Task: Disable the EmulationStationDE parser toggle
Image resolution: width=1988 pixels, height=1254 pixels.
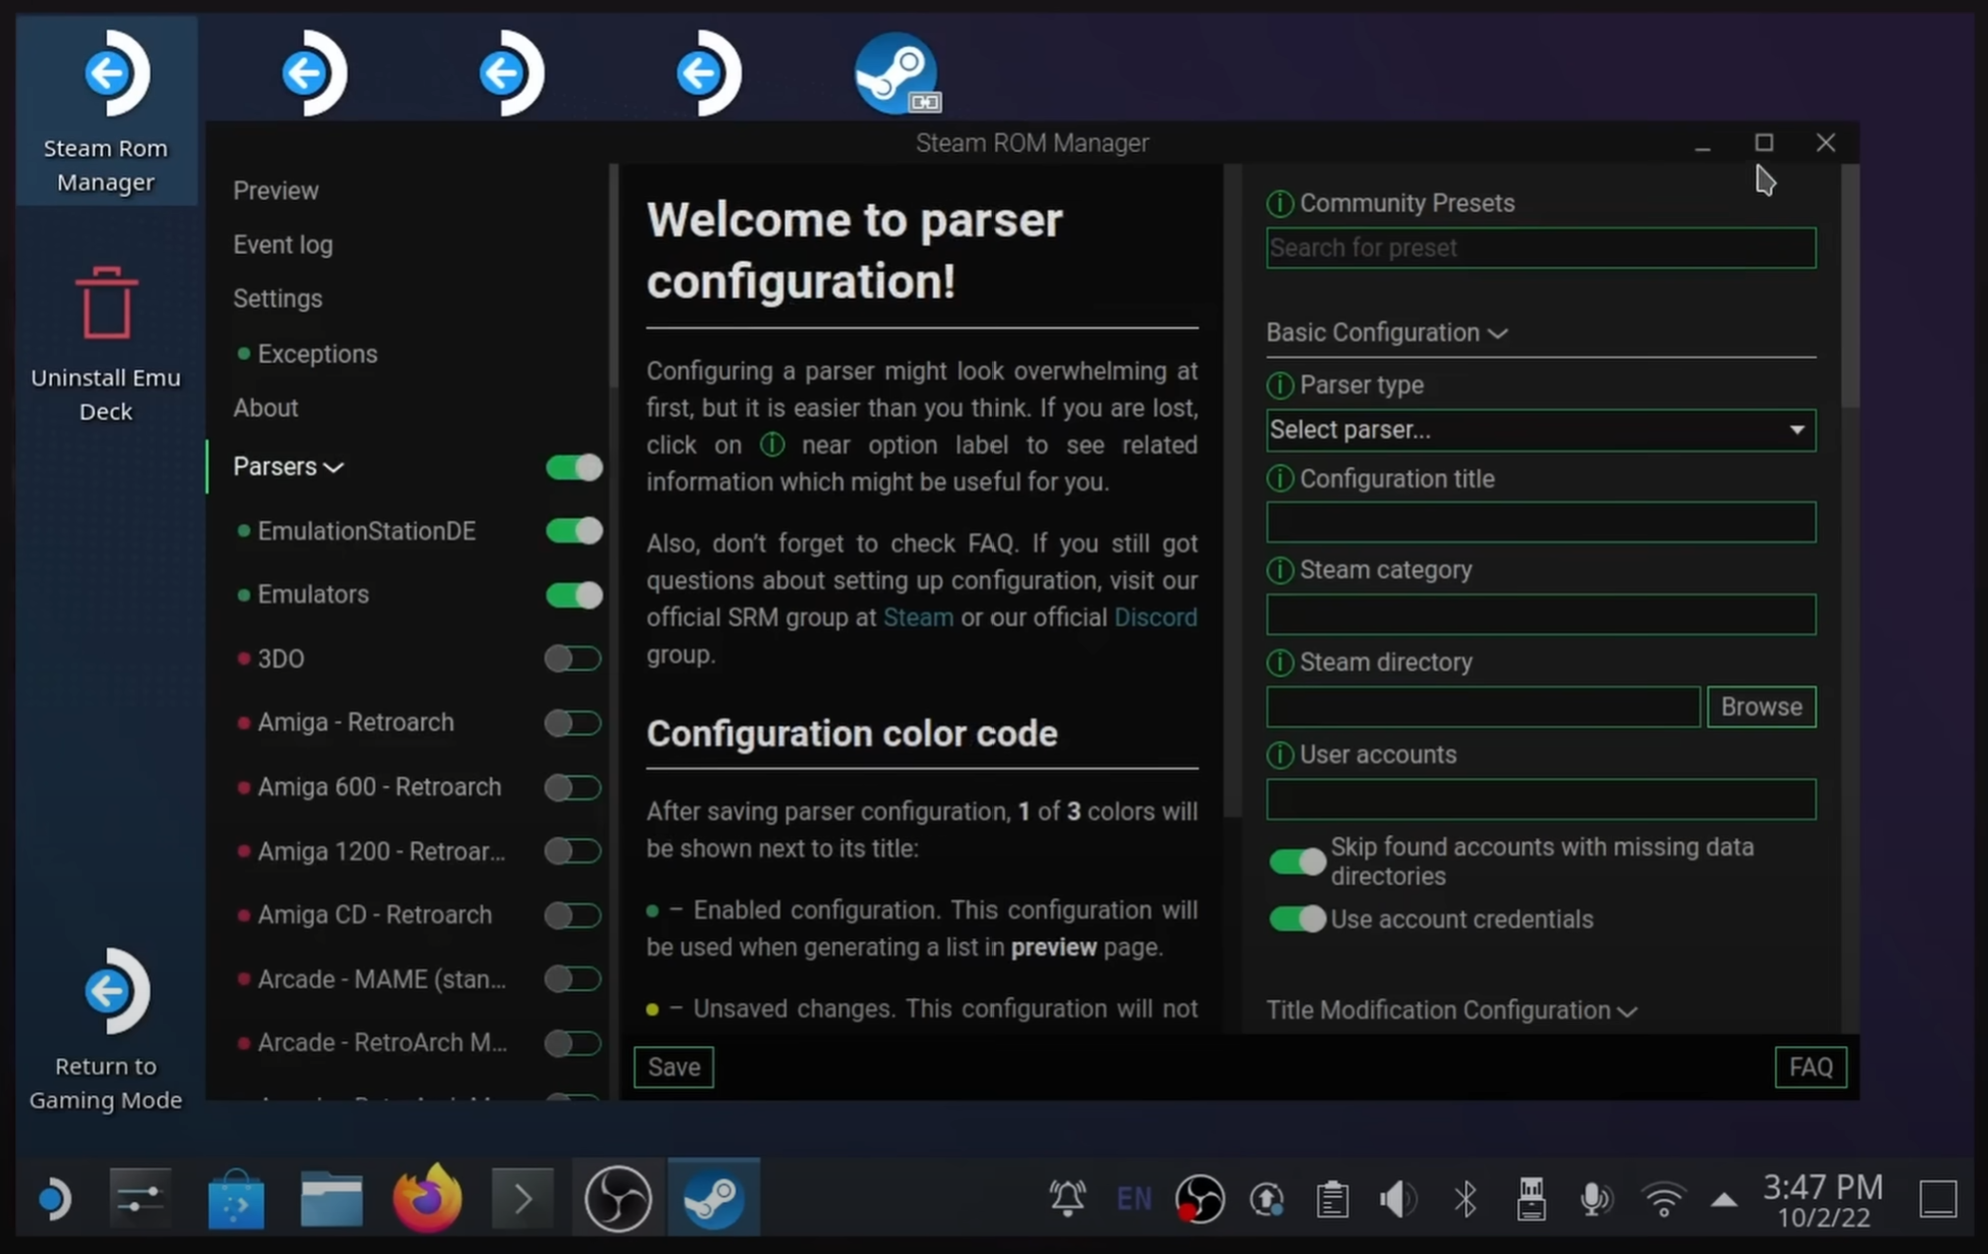Action: coord(574,530)
